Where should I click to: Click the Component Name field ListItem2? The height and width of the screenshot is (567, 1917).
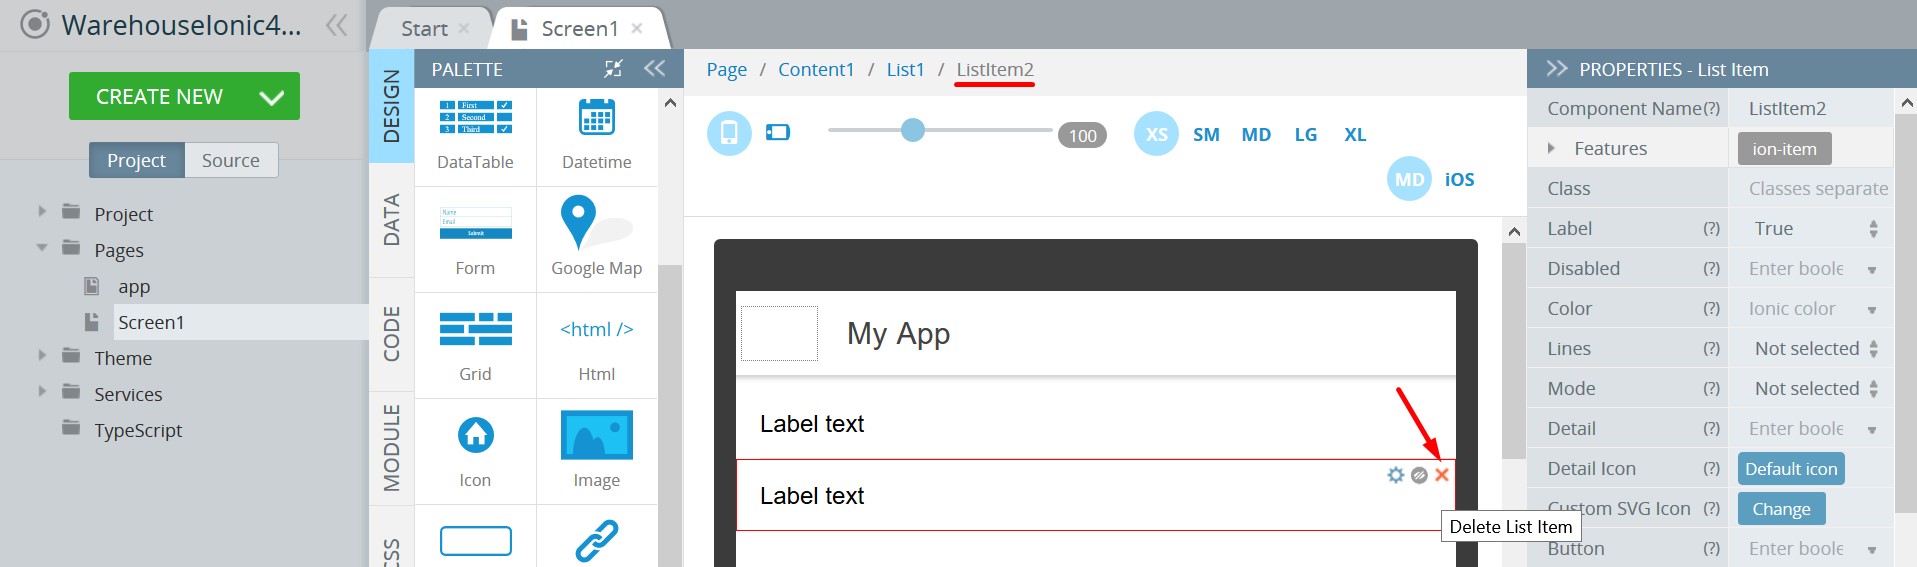click(1811, 108)
